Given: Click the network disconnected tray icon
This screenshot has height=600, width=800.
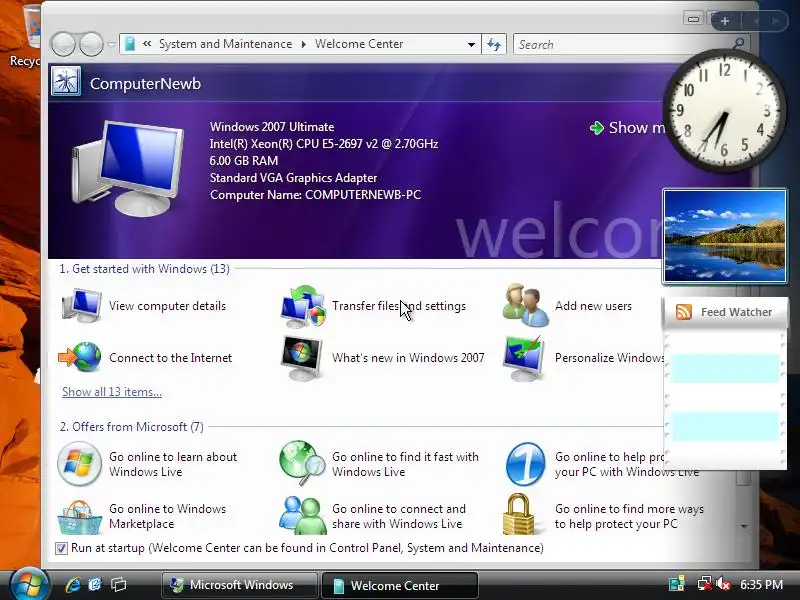Looking at the screenshot, I should coord(705,584).
